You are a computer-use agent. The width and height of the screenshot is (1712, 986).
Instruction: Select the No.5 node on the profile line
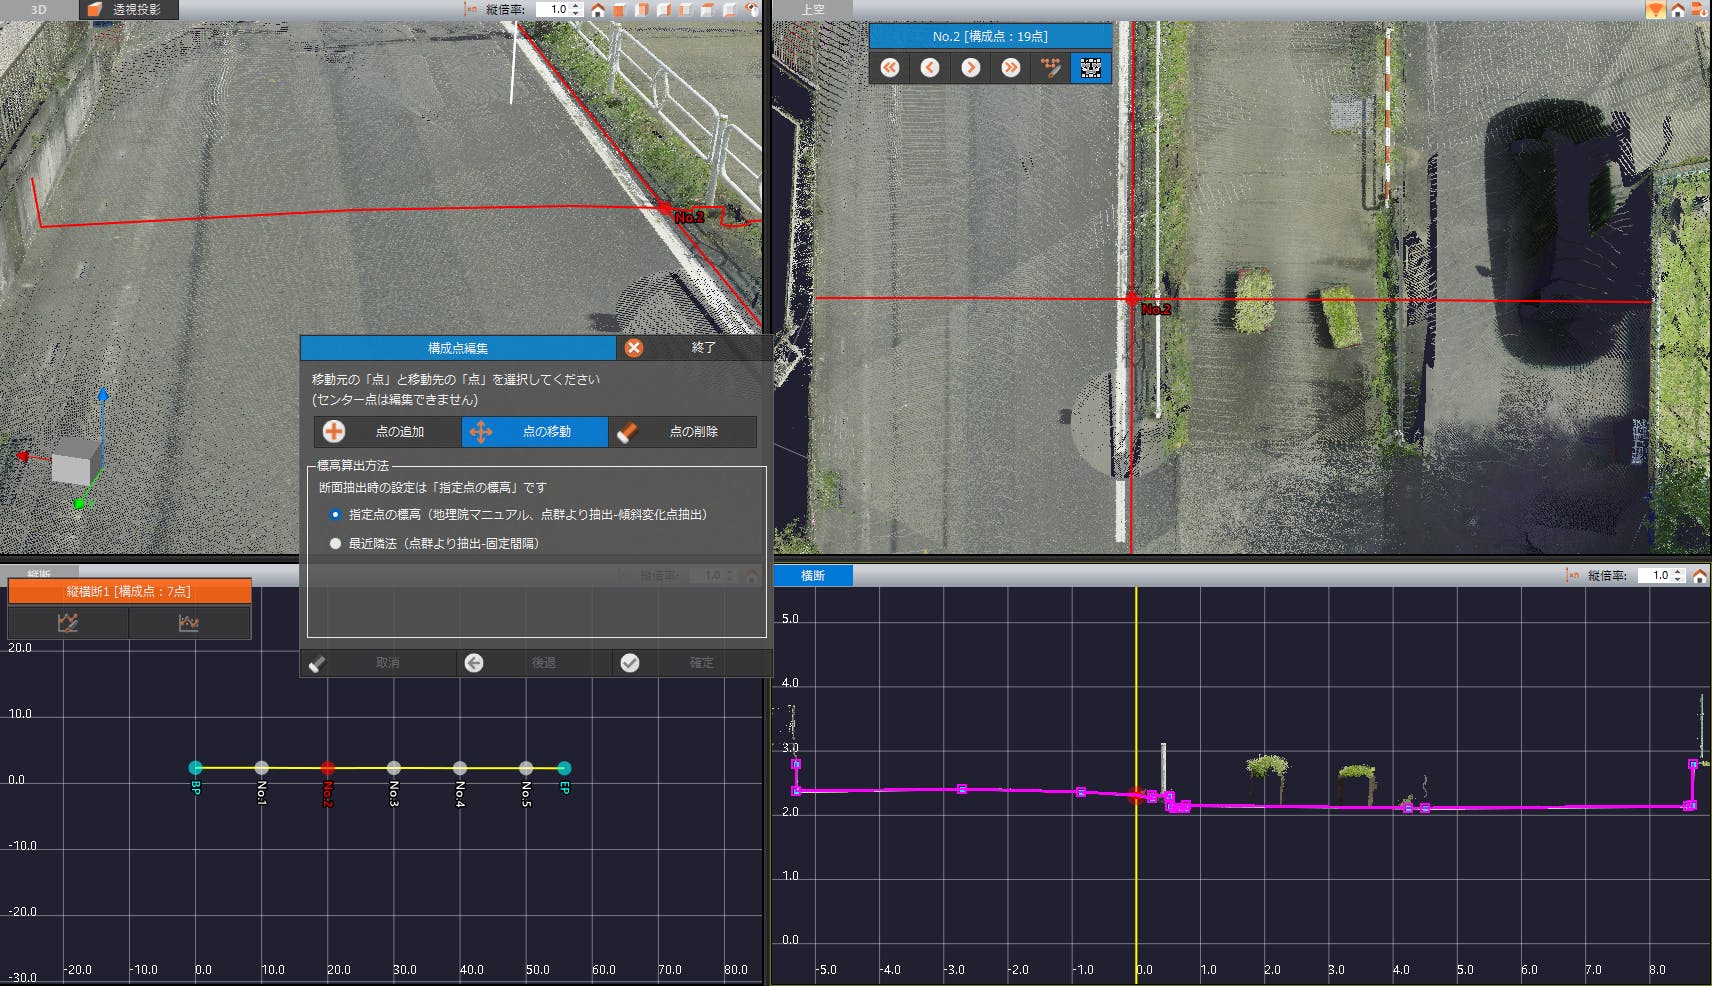click(525, 768)
